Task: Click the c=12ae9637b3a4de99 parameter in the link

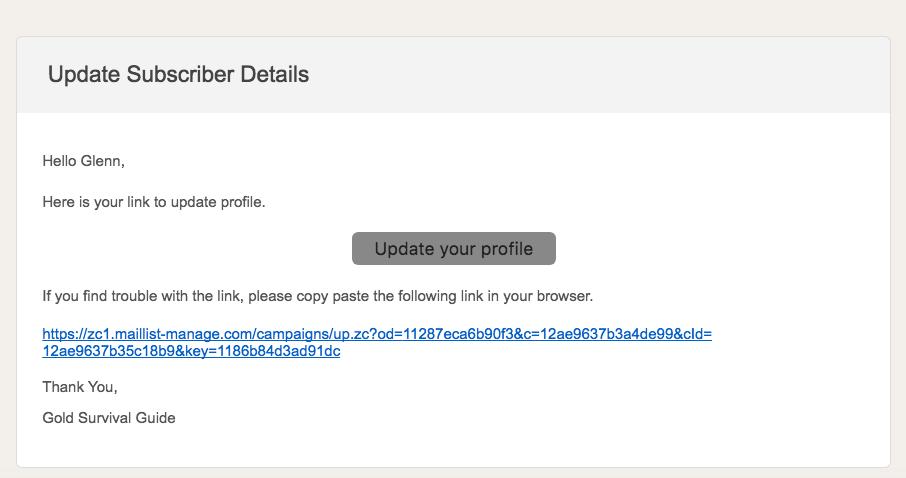Action: [x=599, y=334]
